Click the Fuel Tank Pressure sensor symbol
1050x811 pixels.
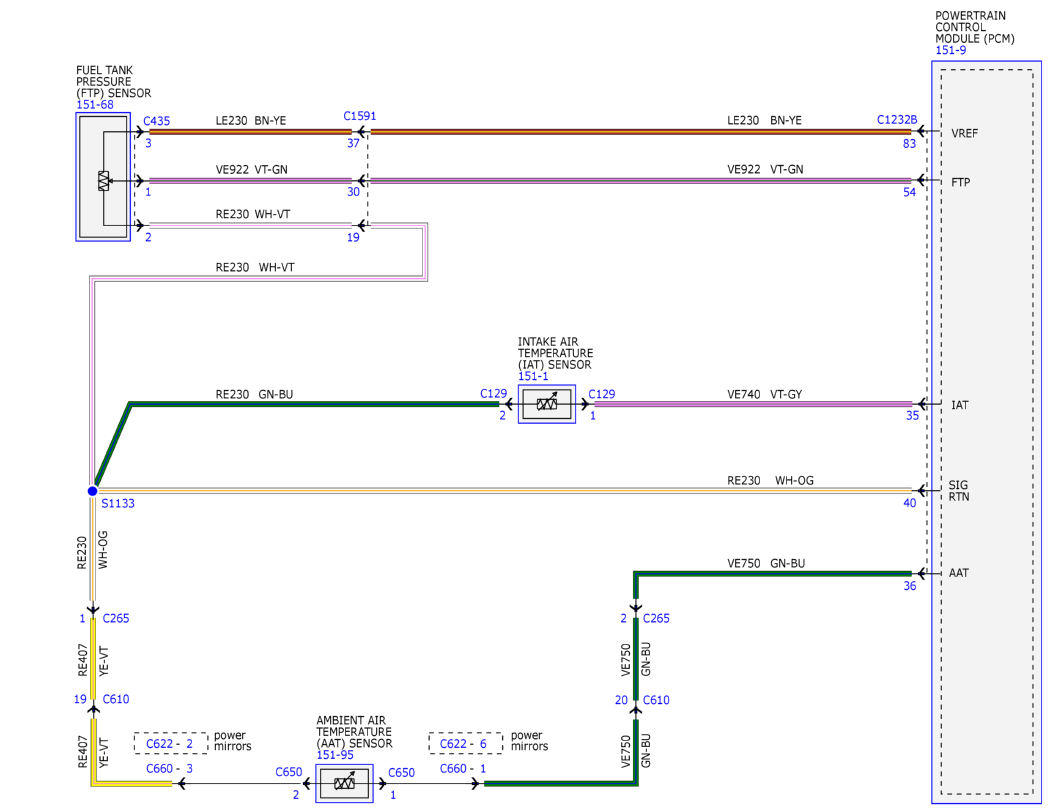pos(103,177)
